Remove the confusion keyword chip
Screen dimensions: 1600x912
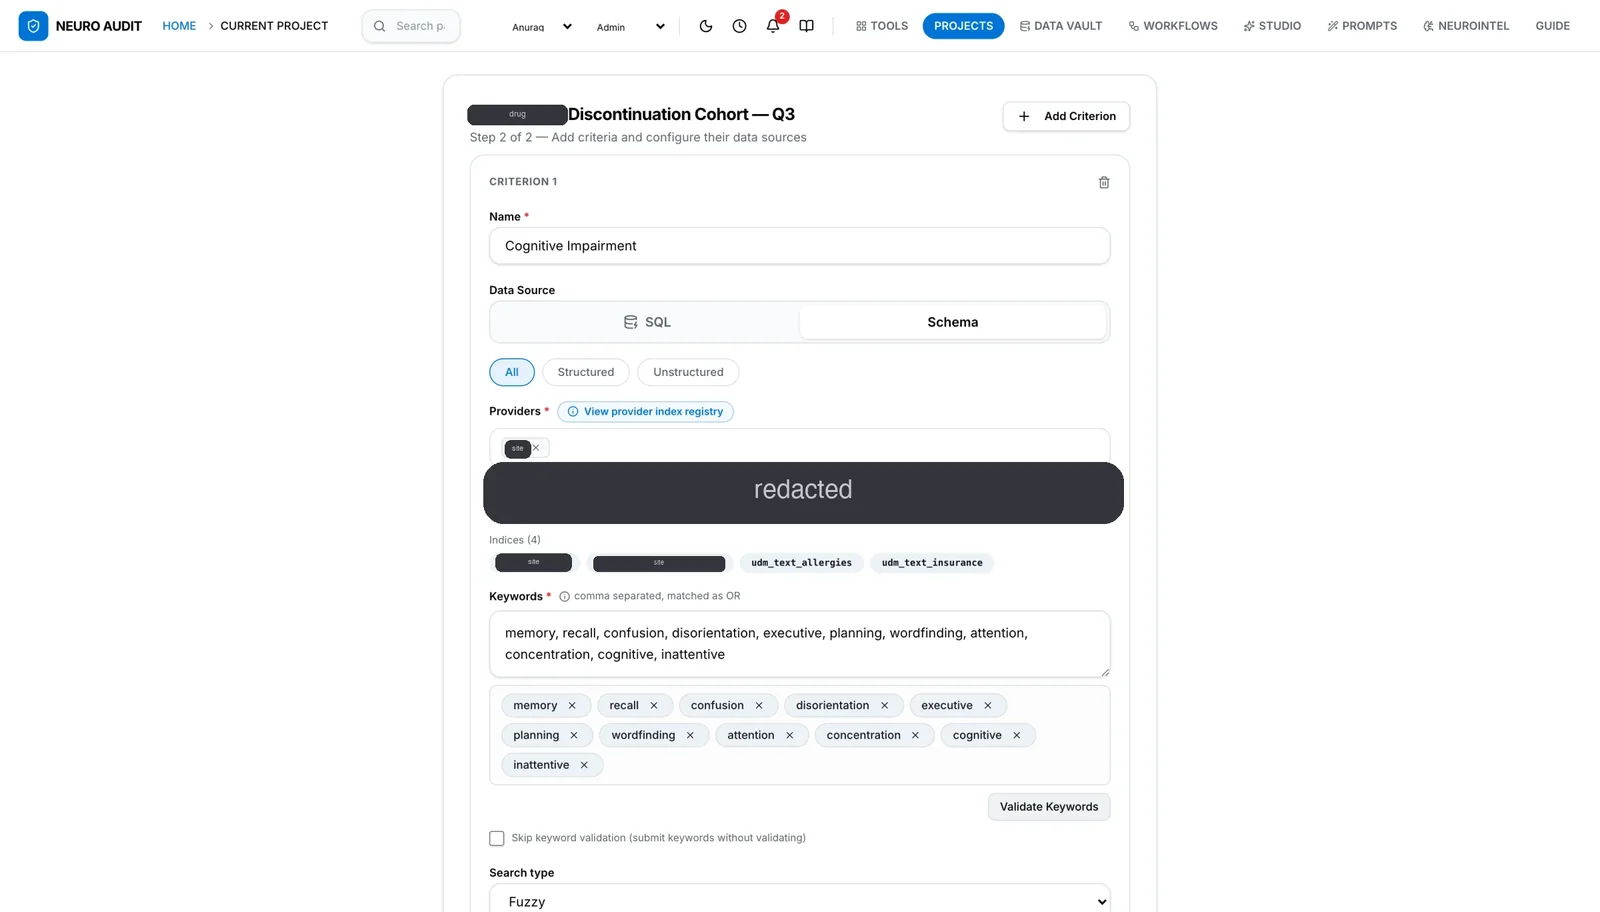click(x=759, y=706)
